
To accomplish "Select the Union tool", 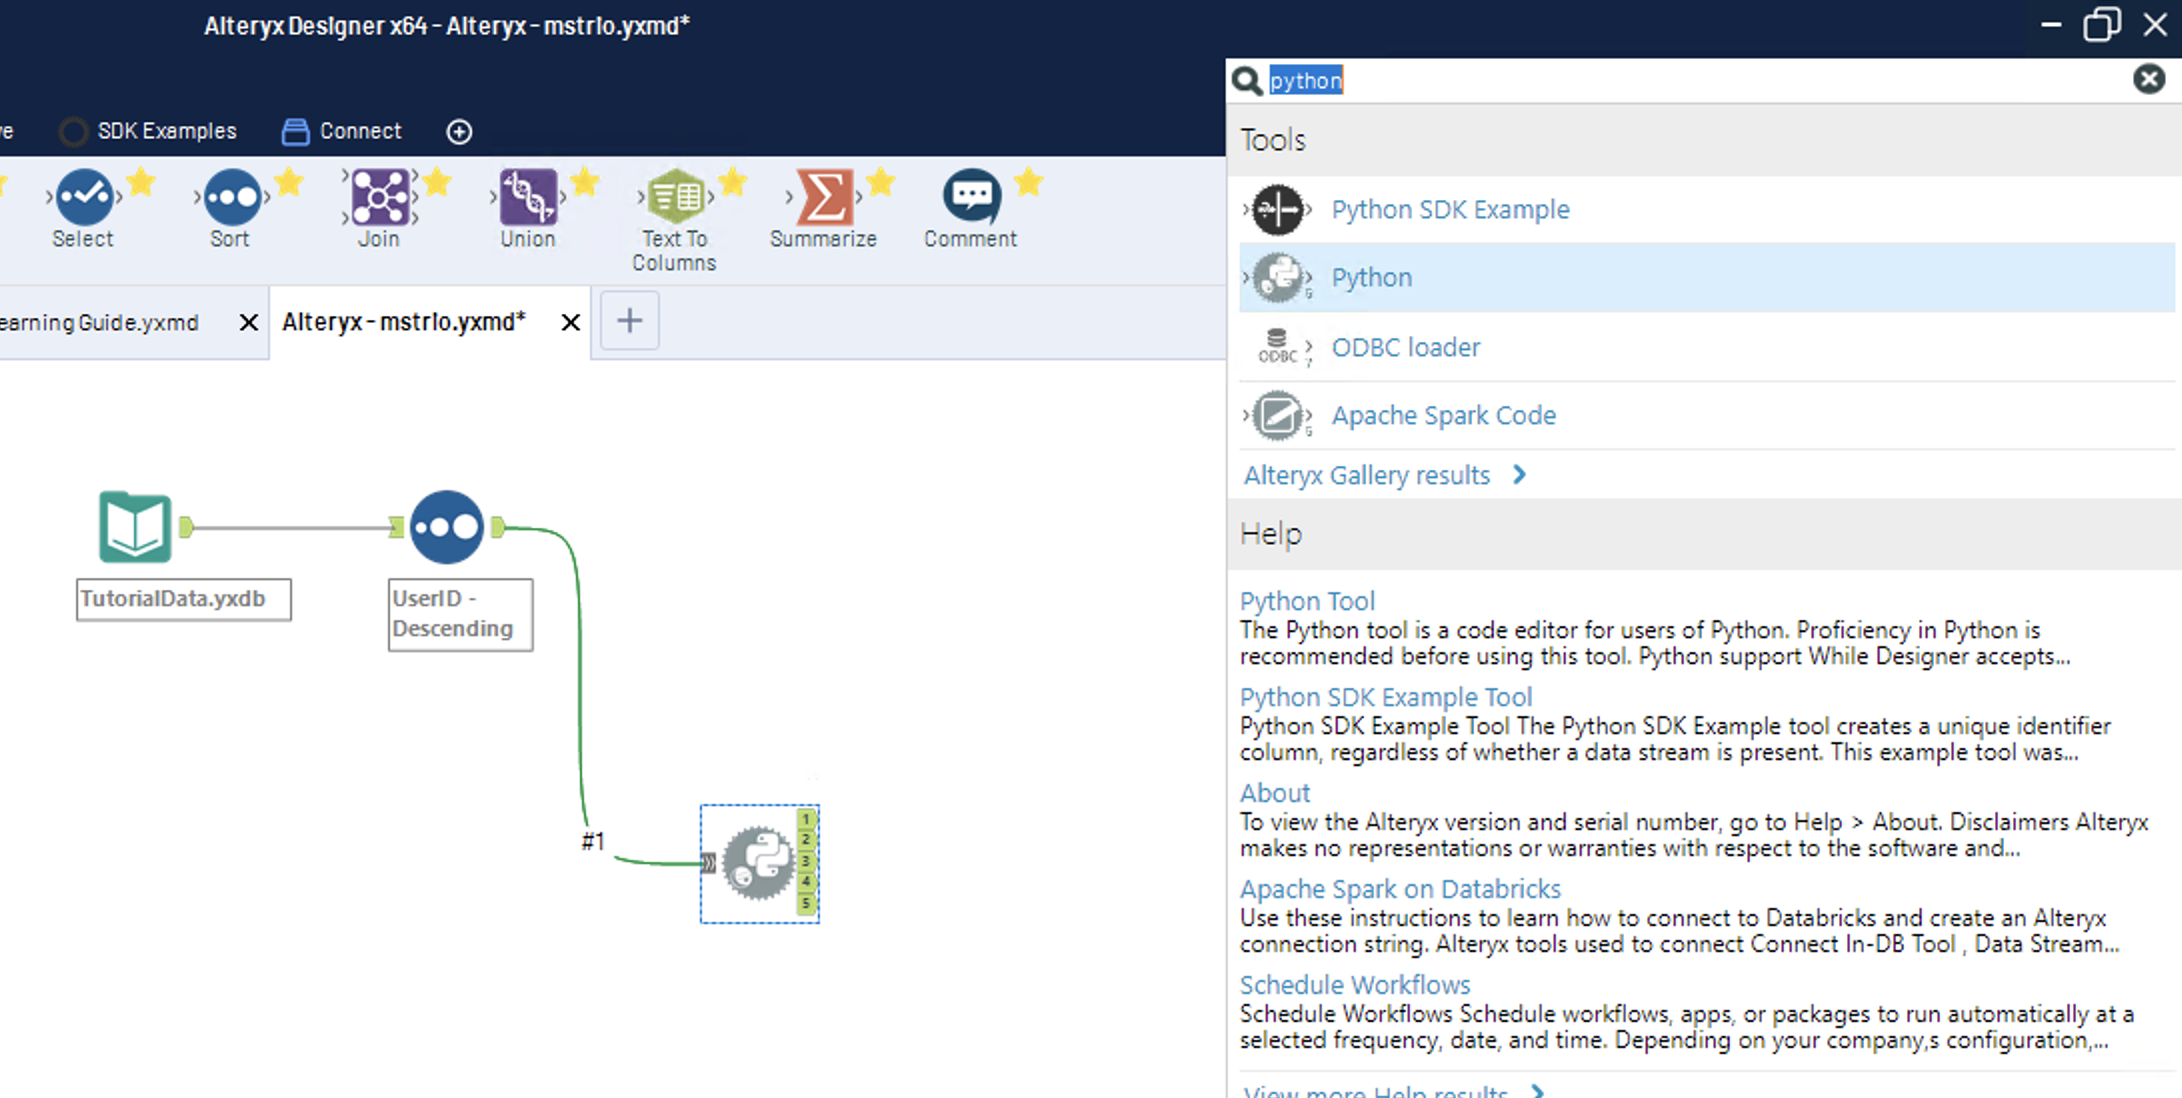I will click(x=527, y=200).
